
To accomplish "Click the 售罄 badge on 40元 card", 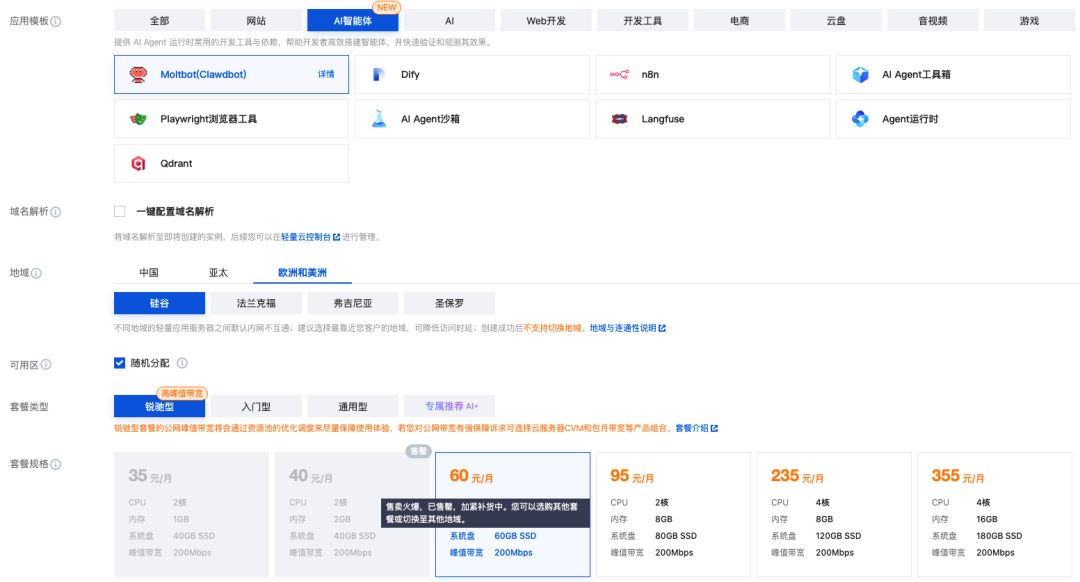I will (x=418, y=452).
